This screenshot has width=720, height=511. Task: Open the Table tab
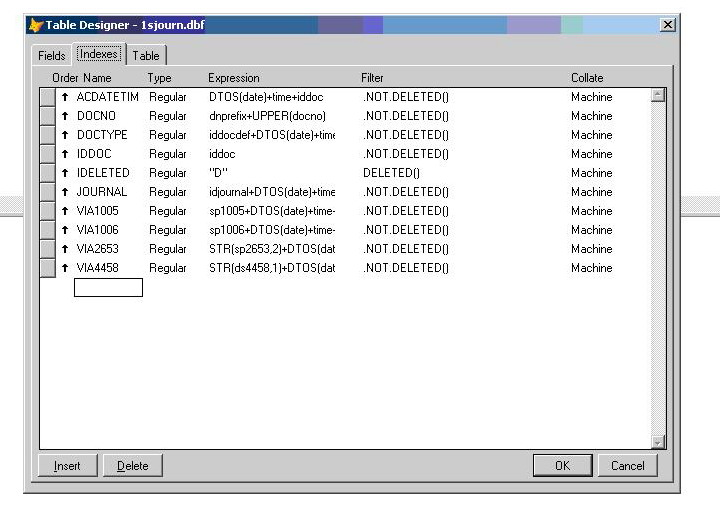(x=146, y=56)
